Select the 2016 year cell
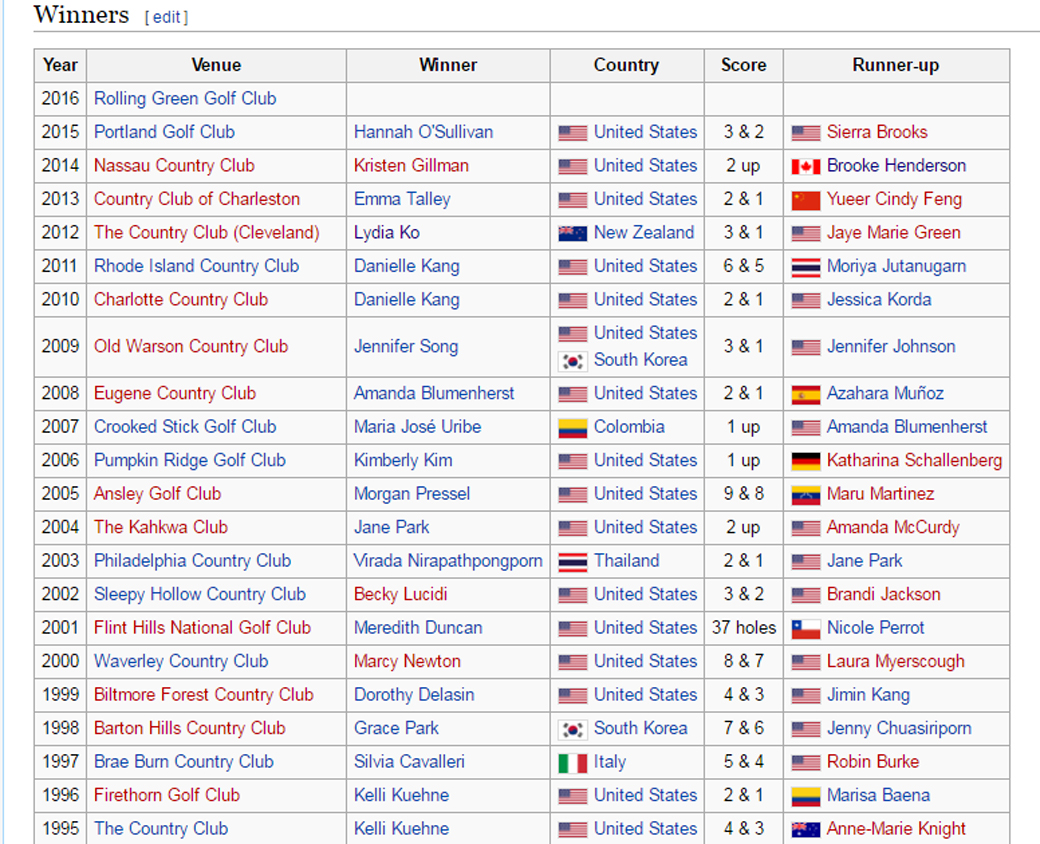Viewport: 1040px width, 844px height. click(x=60, y=98)
